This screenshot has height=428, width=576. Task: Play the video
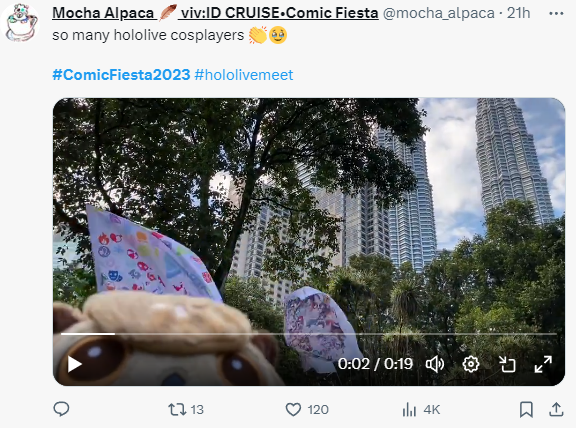[x=75, y=364]
